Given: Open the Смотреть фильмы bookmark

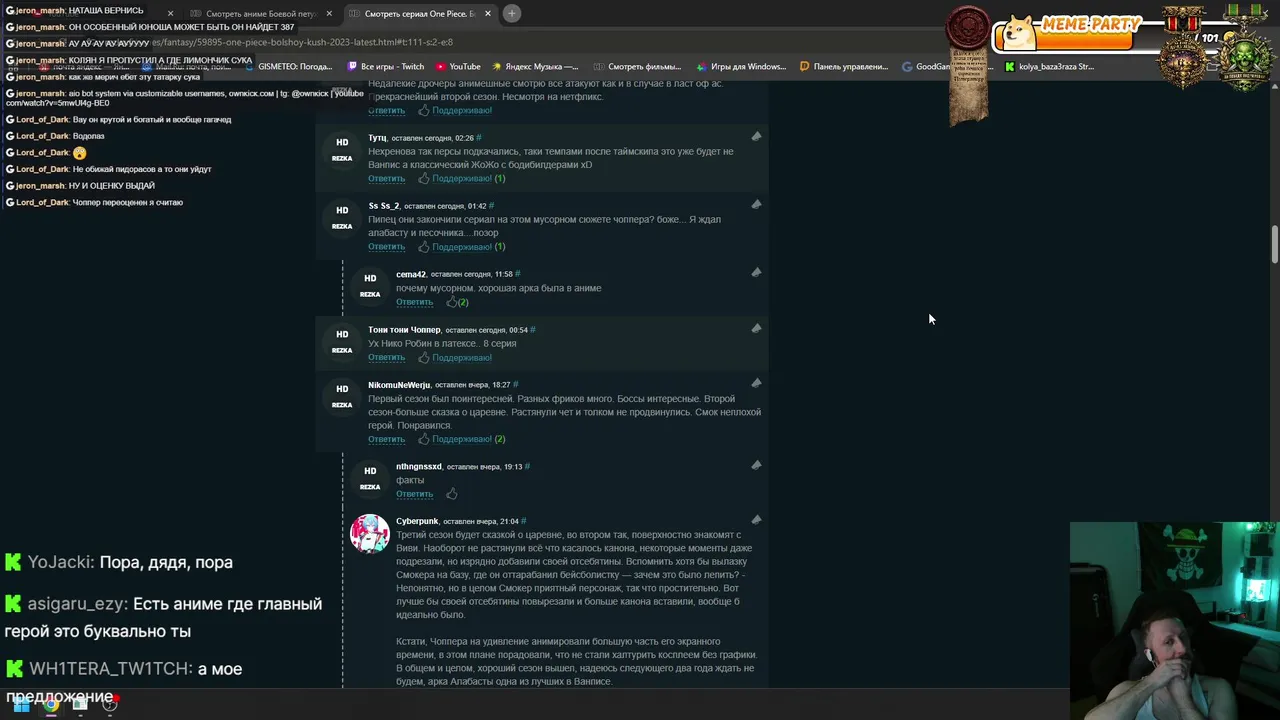Looking at the screenshot, I should coord(637,67).
